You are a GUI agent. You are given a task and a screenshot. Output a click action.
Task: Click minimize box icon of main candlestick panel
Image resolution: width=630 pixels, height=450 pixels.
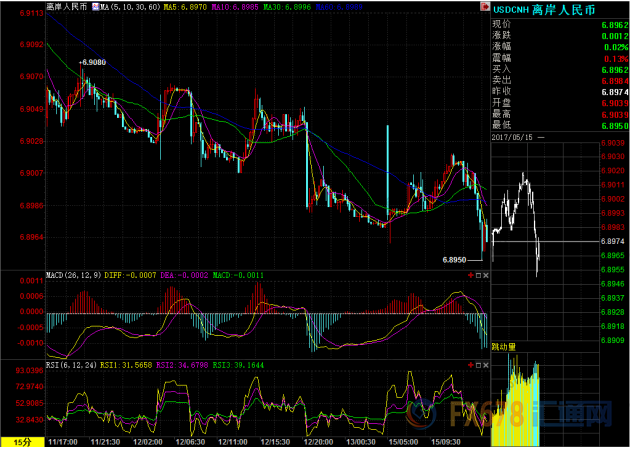[x=478, y=274]
